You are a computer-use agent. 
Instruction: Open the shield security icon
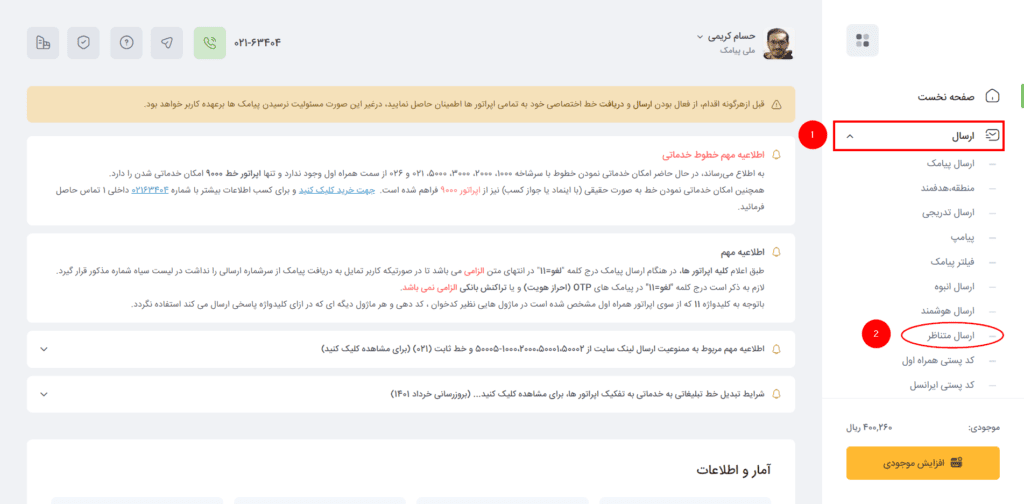(x=84, y=43)
